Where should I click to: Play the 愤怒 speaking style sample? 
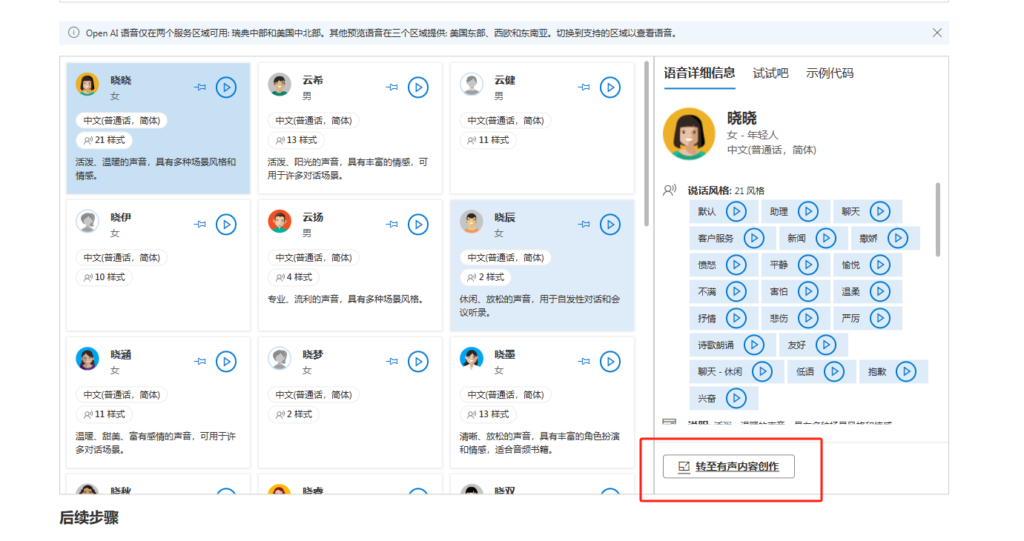coord(736,265)
